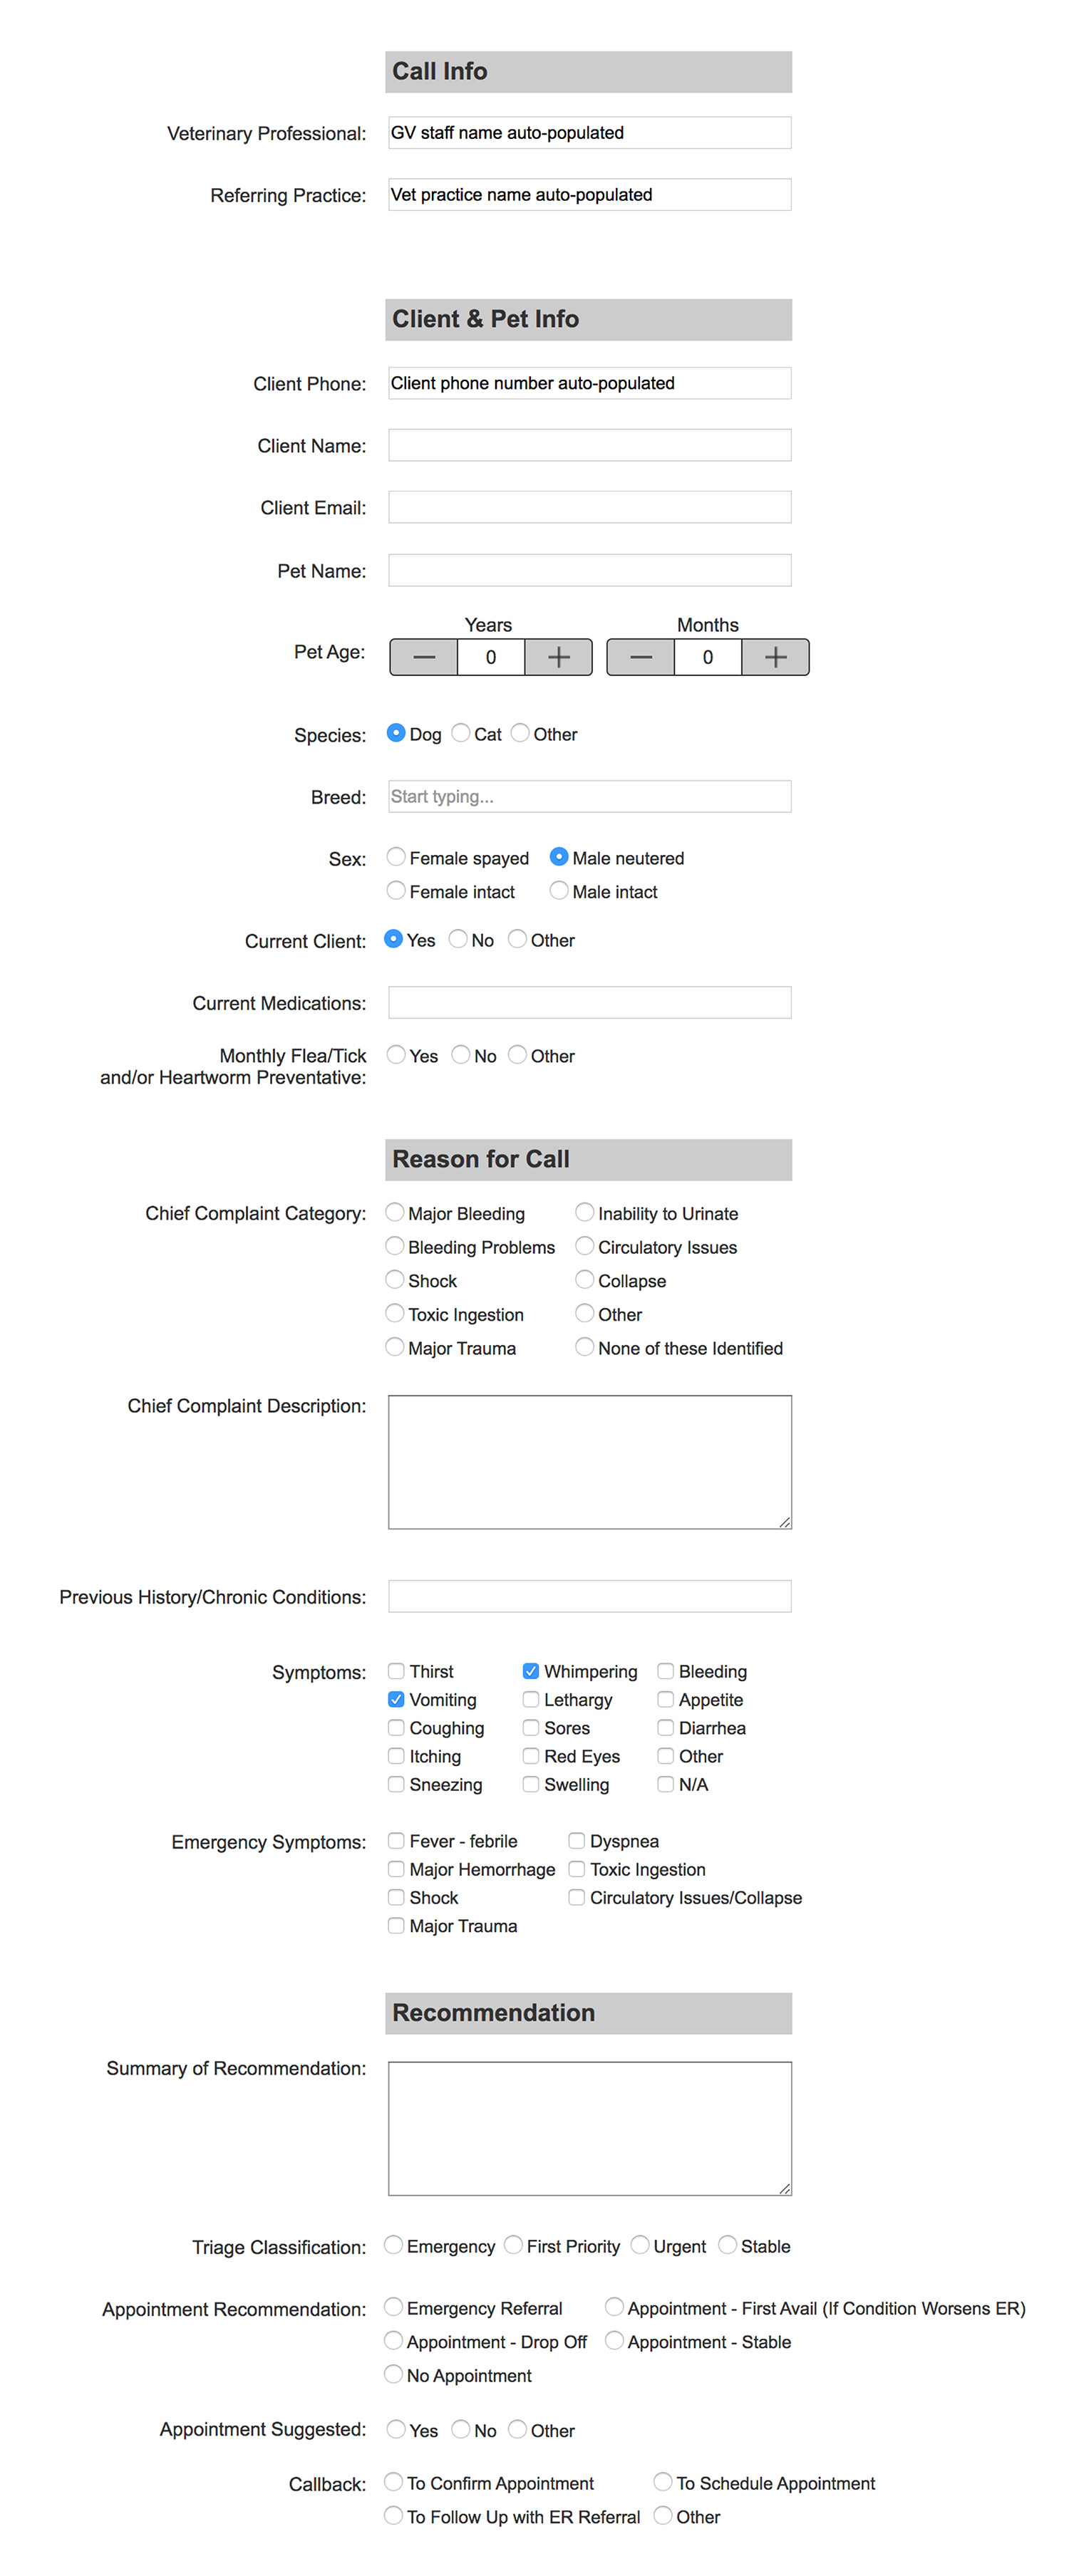Click the Referring Practice field
Image resolution: width=1069 pixels, height=2576 pixels.
pos(590,195)
